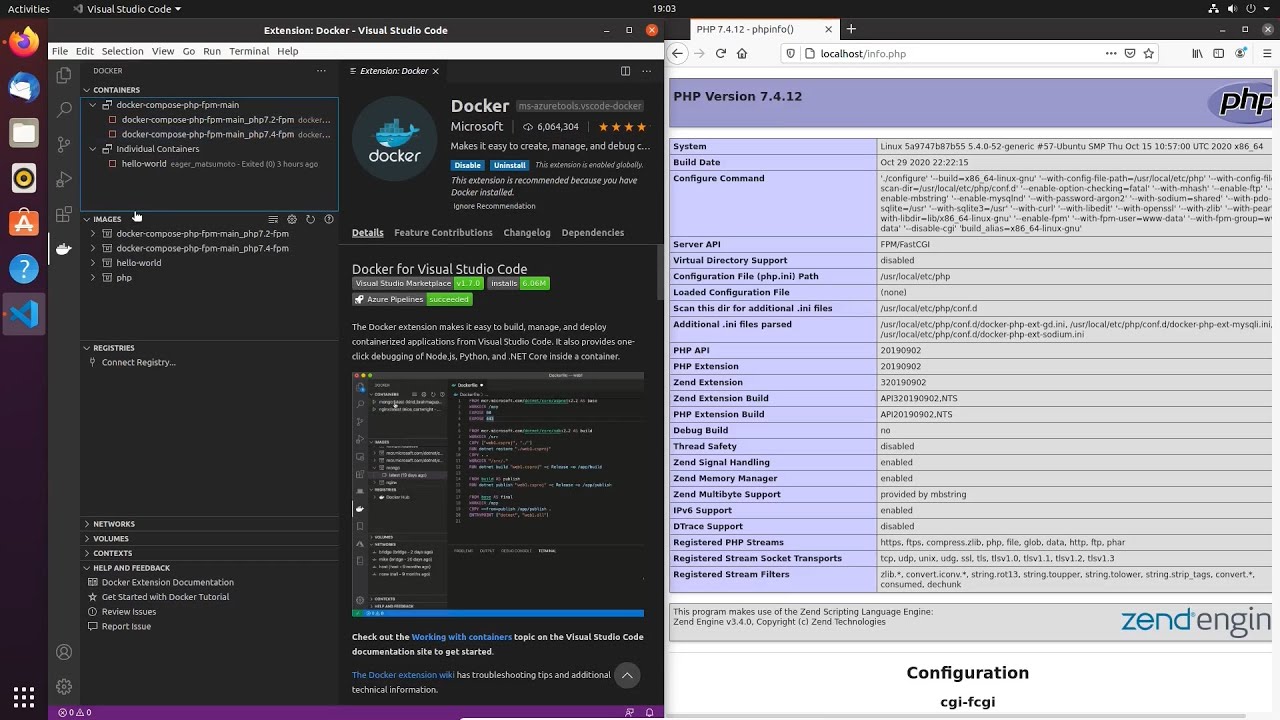
Task: Open editor more actions ellipsis
Action: 647,71
